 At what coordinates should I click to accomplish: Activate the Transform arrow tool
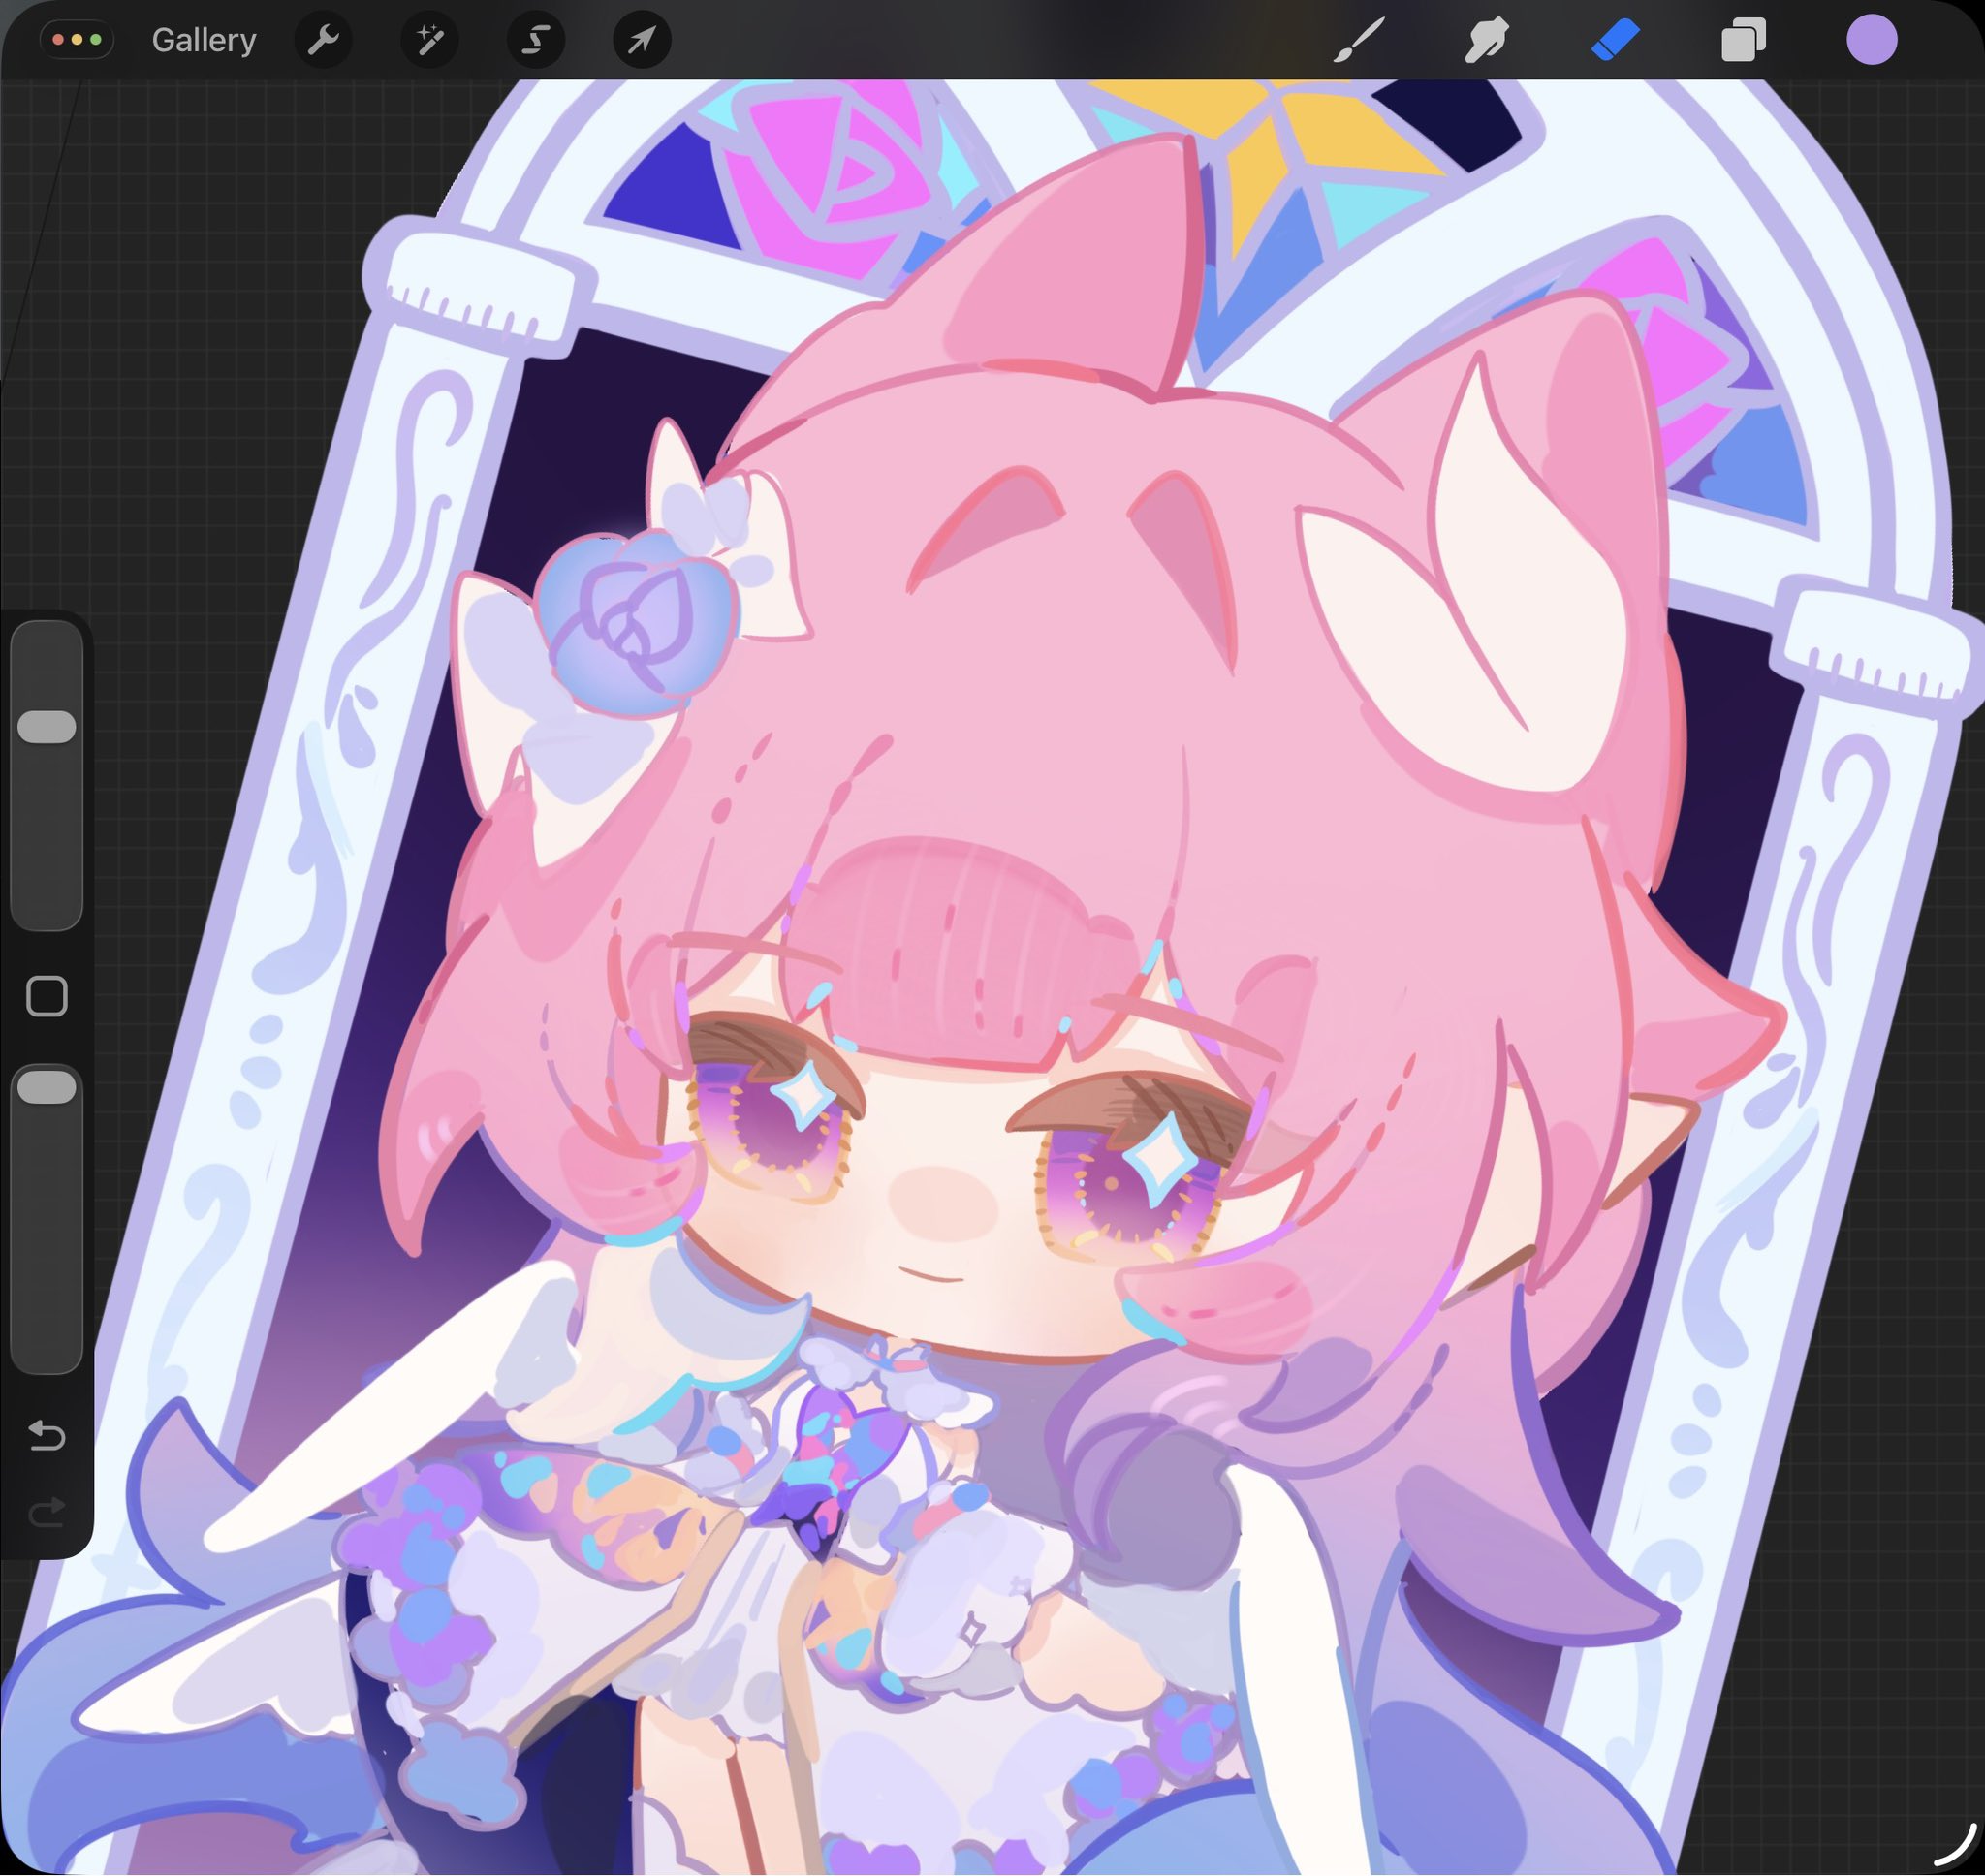[642, 41]
